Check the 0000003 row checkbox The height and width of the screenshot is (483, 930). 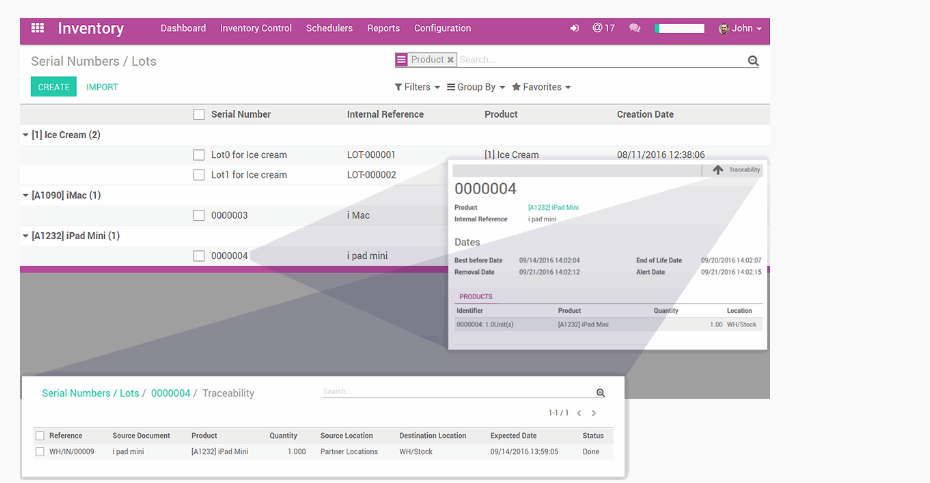pos(199,215)
